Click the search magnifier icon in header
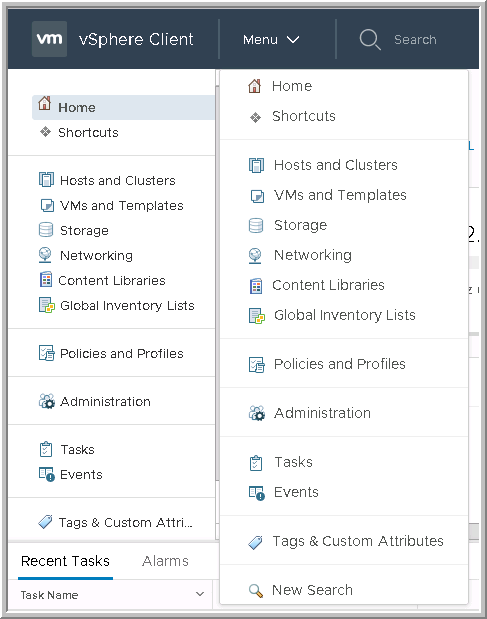Viewport: 487px width, 619px height. (370, 39)
